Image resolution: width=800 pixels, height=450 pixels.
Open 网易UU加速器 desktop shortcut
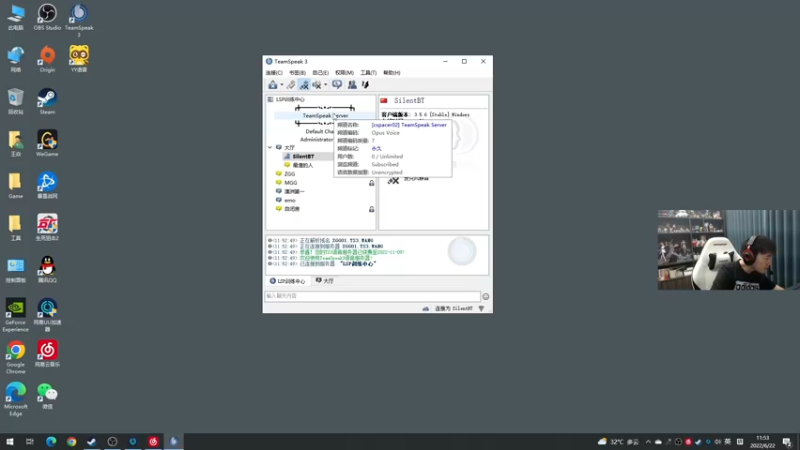tap(47, 315)
